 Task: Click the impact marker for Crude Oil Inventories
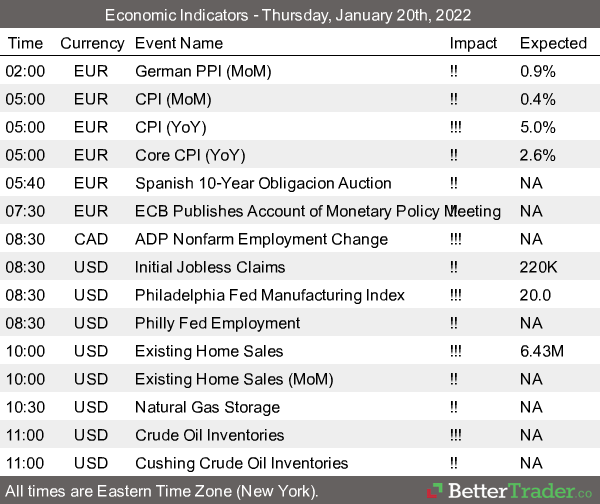pos(457,435)
